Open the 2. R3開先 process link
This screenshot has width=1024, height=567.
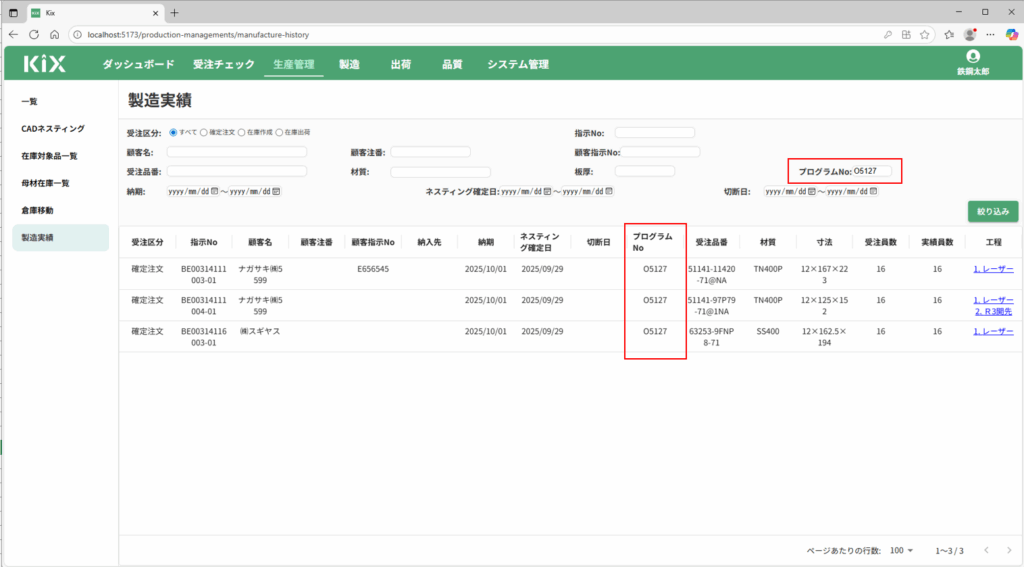993,311
